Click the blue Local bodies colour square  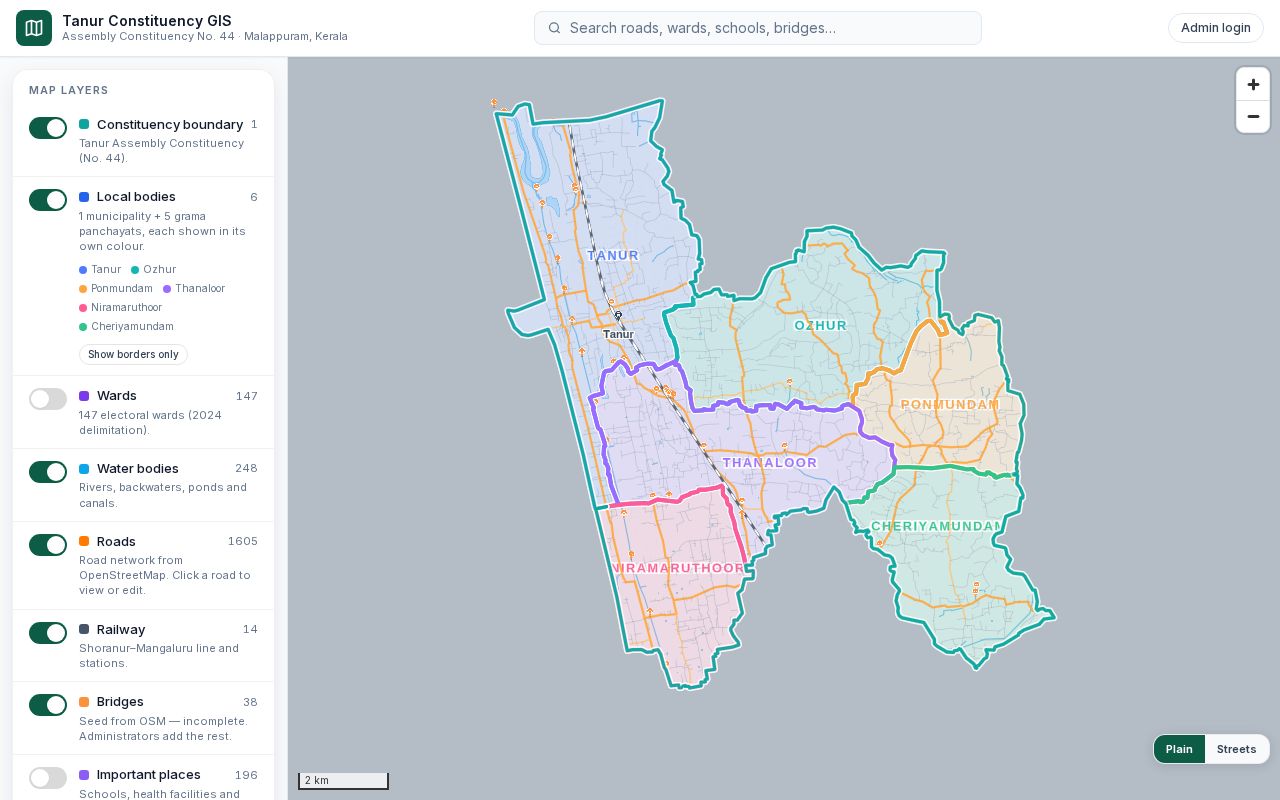(84, 197)
